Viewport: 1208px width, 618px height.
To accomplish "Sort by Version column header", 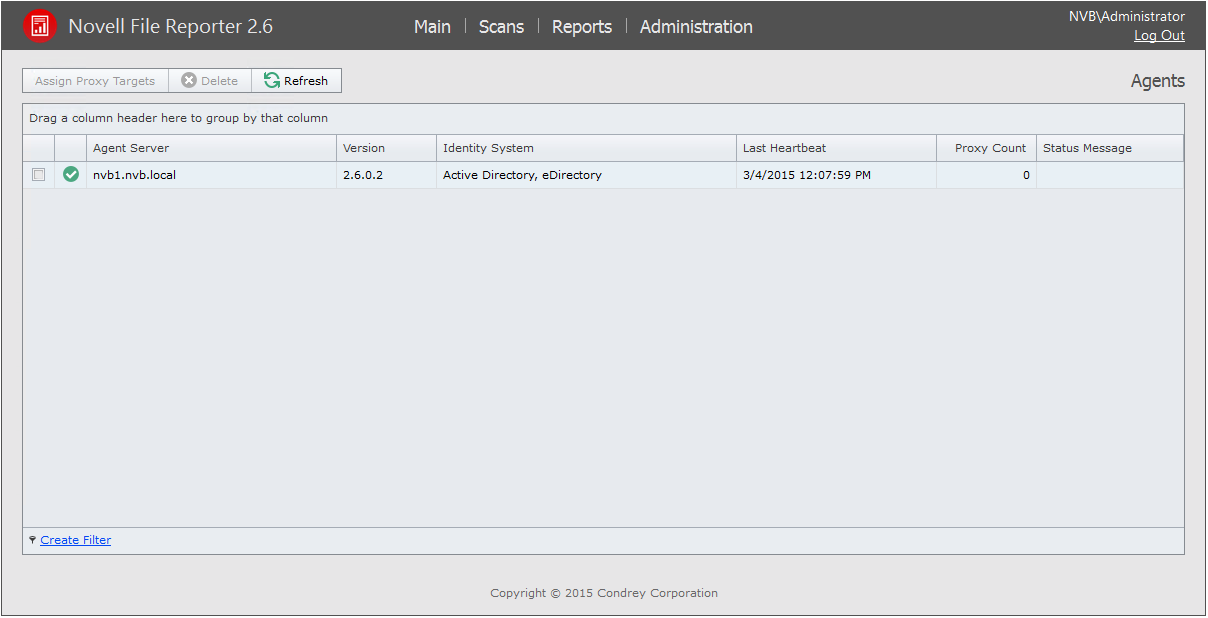I will [x=364, y=148].
